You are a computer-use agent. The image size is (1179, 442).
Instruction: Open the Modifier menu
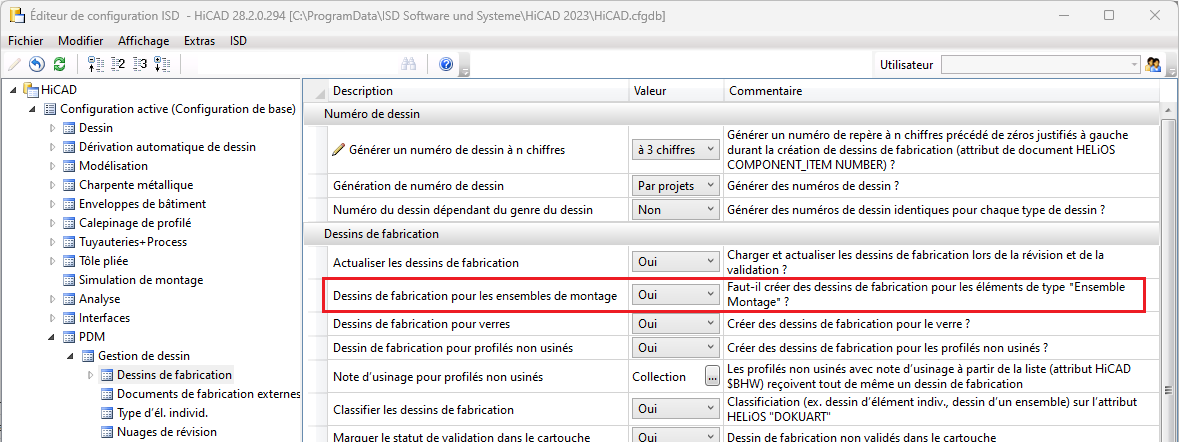point(80,41)
